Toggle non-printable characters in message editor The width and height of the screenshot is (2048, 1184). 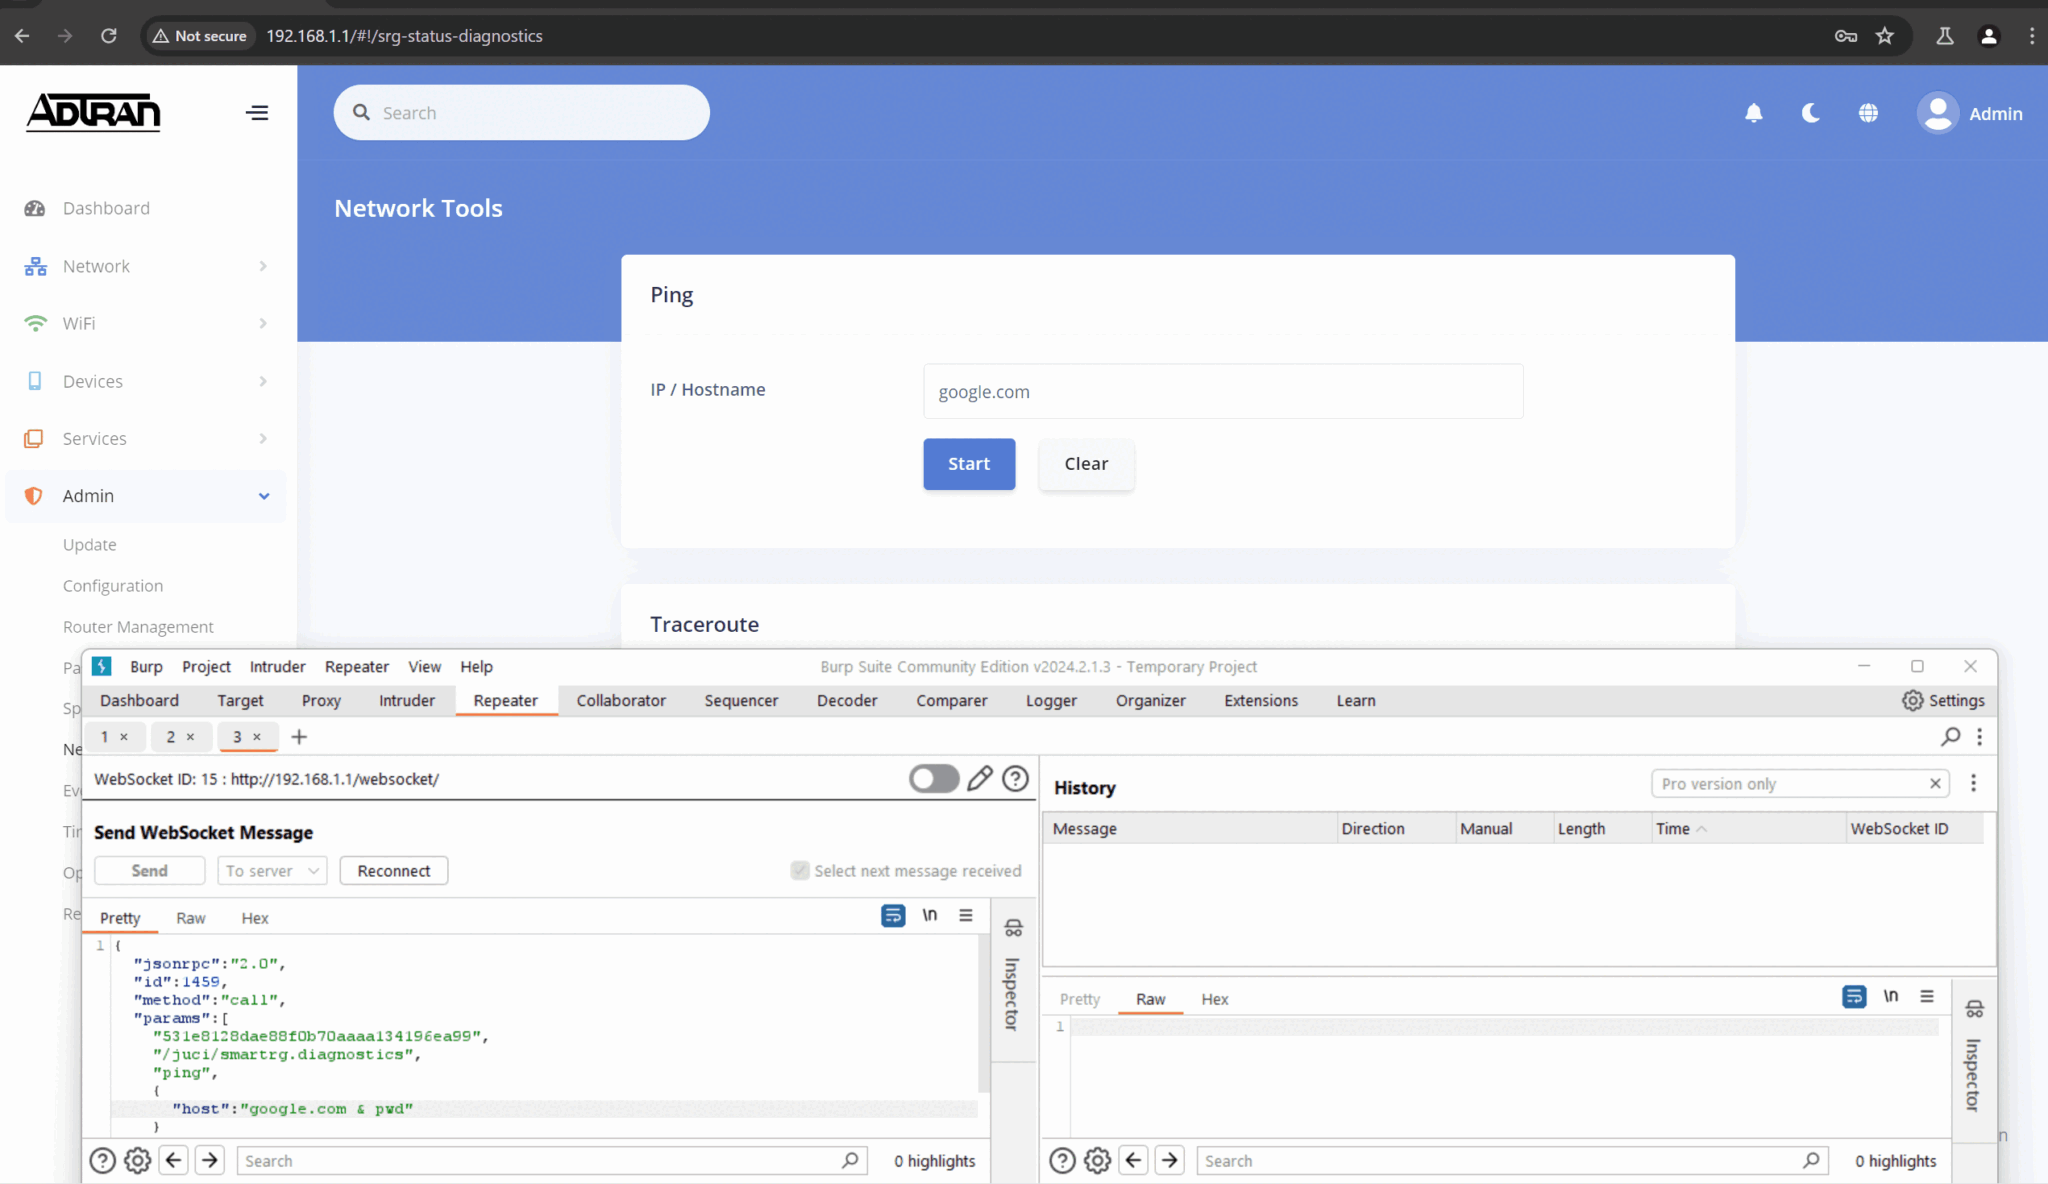pyautogui.click(x=929, y=915)
